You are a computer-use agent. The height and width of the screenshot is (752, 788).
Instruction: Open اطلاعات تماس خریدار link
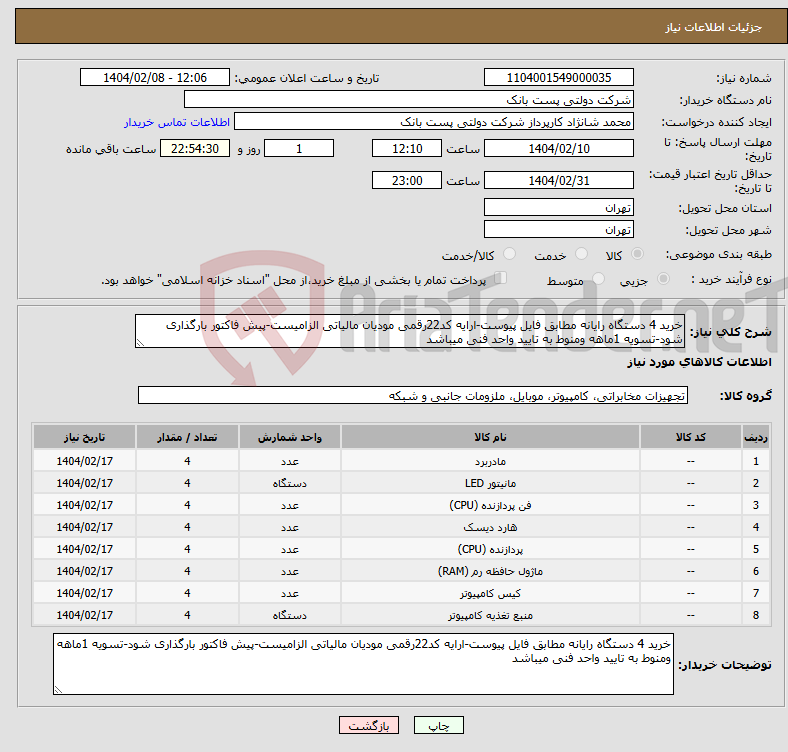[x=177, y=122]
